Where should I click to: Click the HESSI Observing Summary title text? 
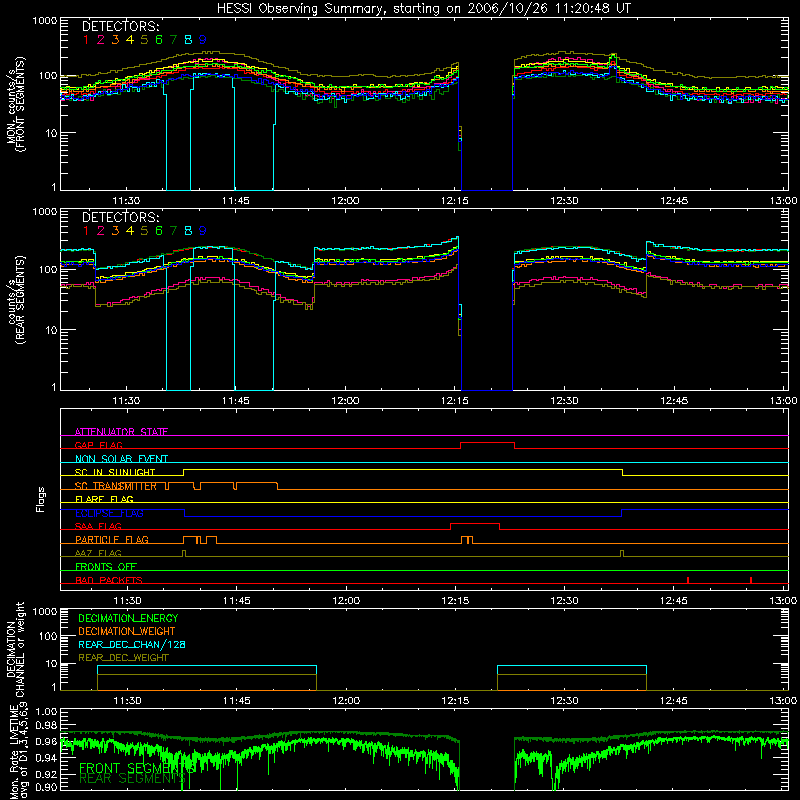click(x=423, y=9)
